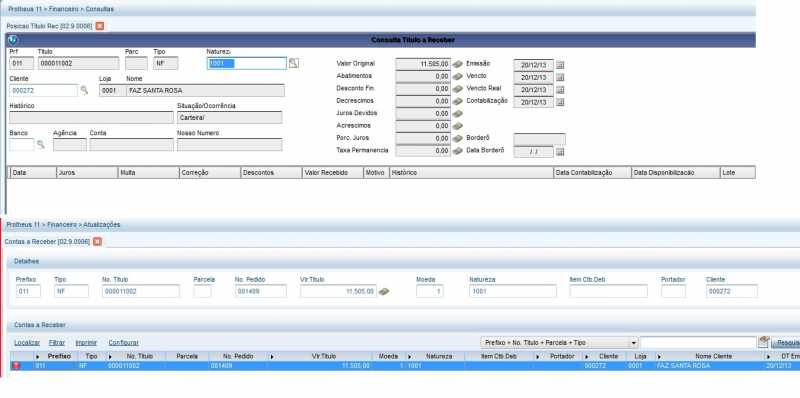Click the Tipo column header in grid

tap(91, 356)
